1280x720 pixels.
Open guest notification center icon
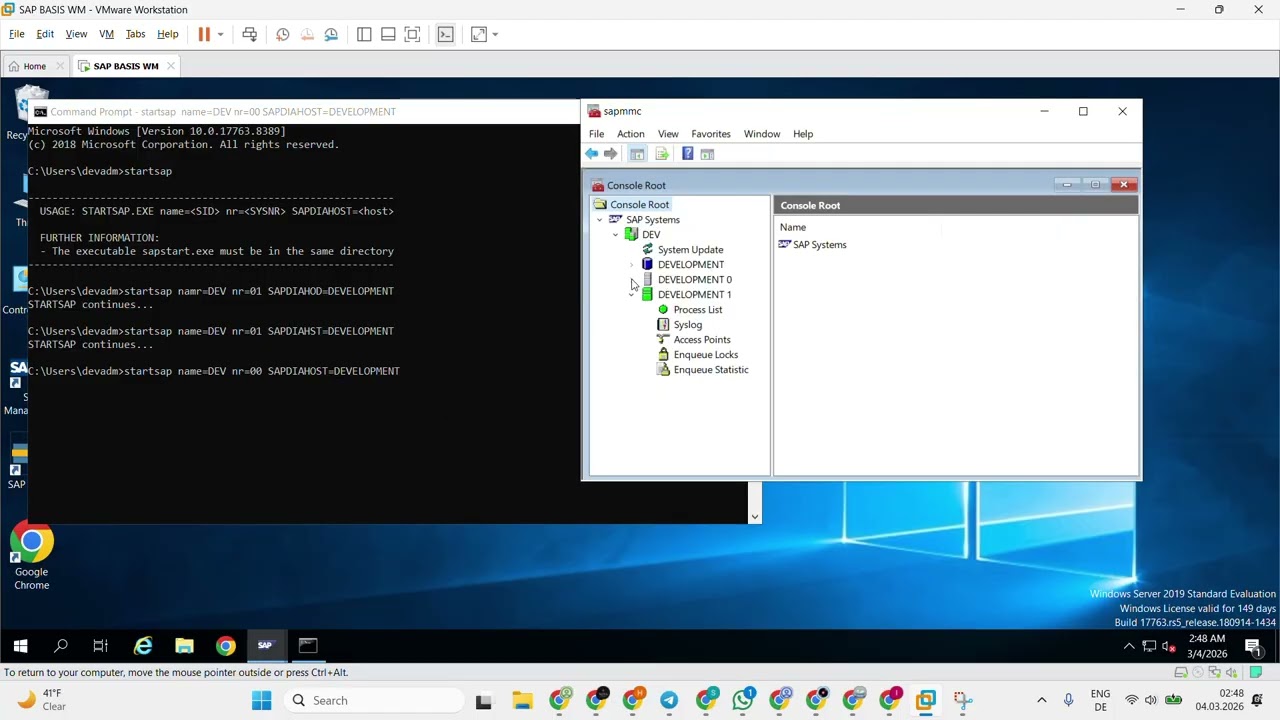(1253, 646)
